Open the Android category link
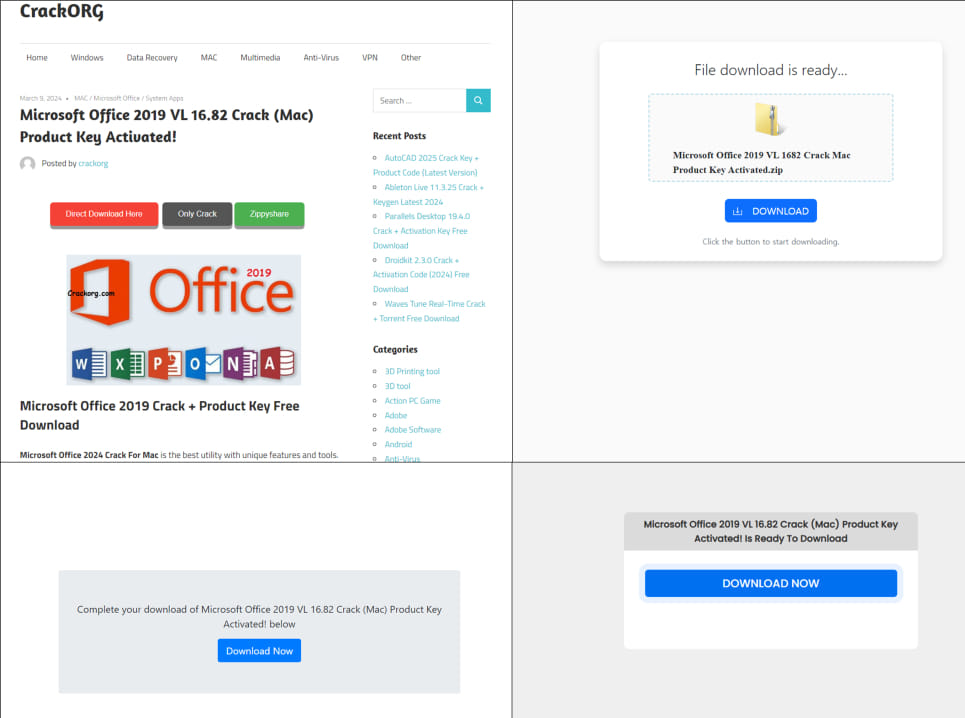Image resolution: width=965 pixels, height=718 pixels. [398, 444]
